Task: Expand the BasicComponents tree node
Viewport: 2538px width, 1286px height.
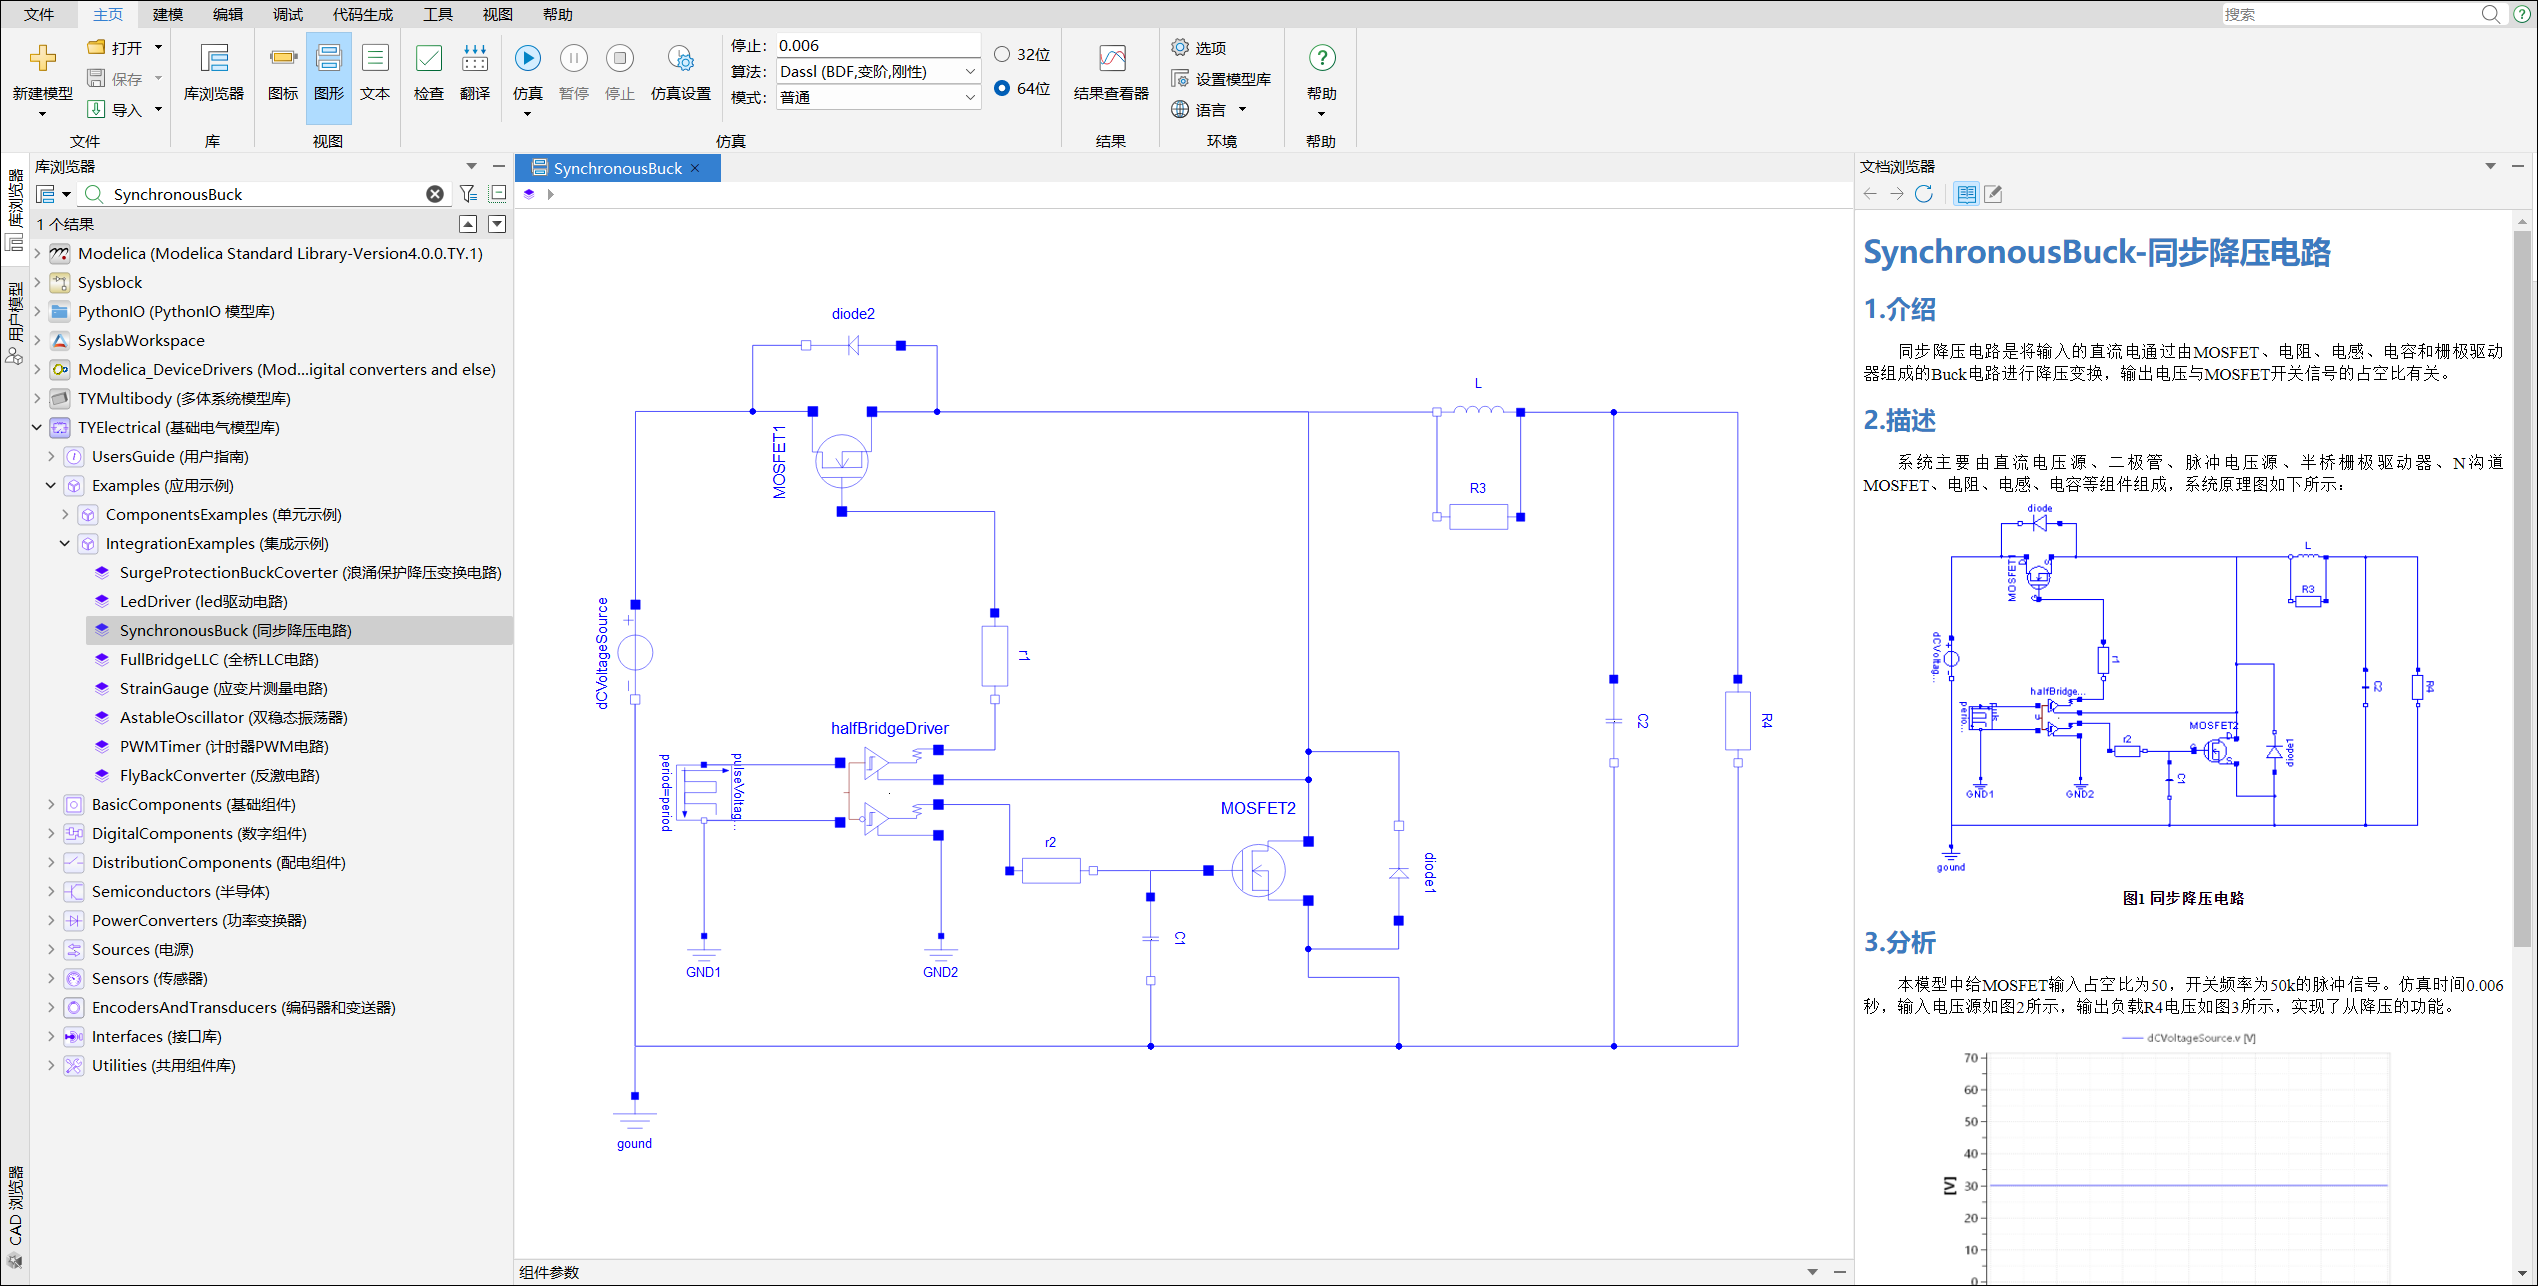Action: 51,804
